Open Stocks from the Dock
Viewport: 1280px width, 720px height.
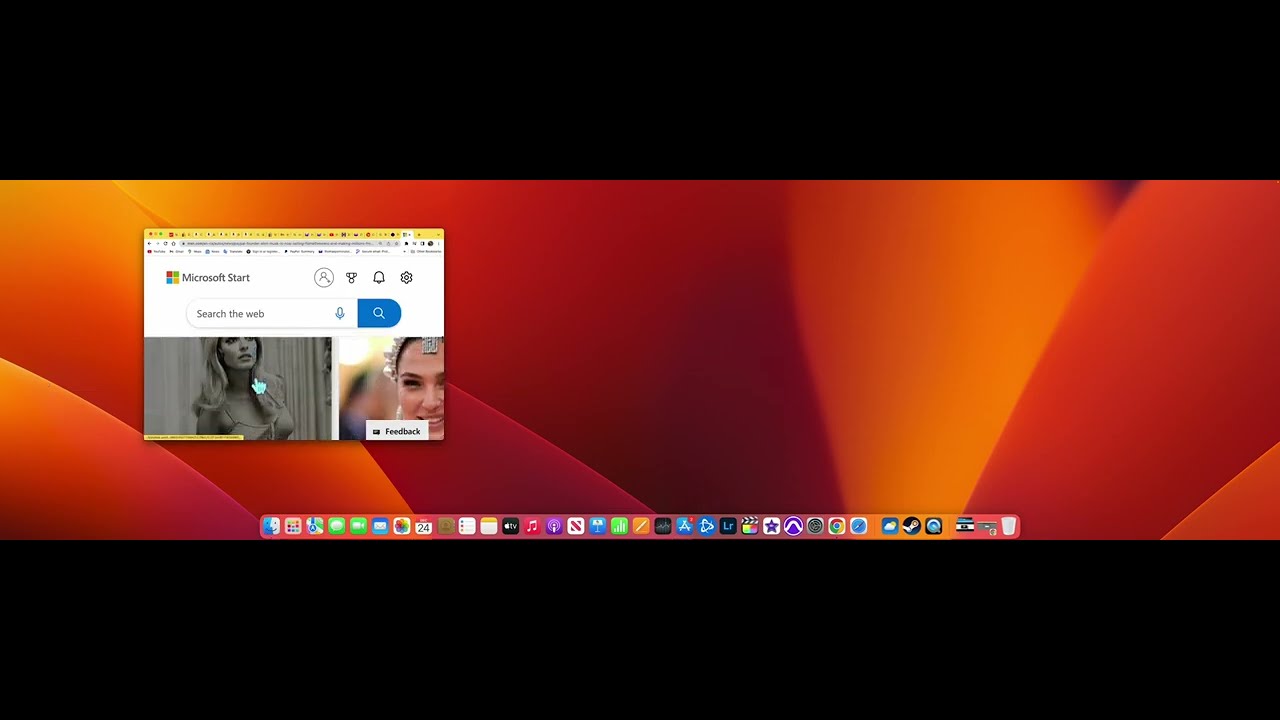pos(663,526)
